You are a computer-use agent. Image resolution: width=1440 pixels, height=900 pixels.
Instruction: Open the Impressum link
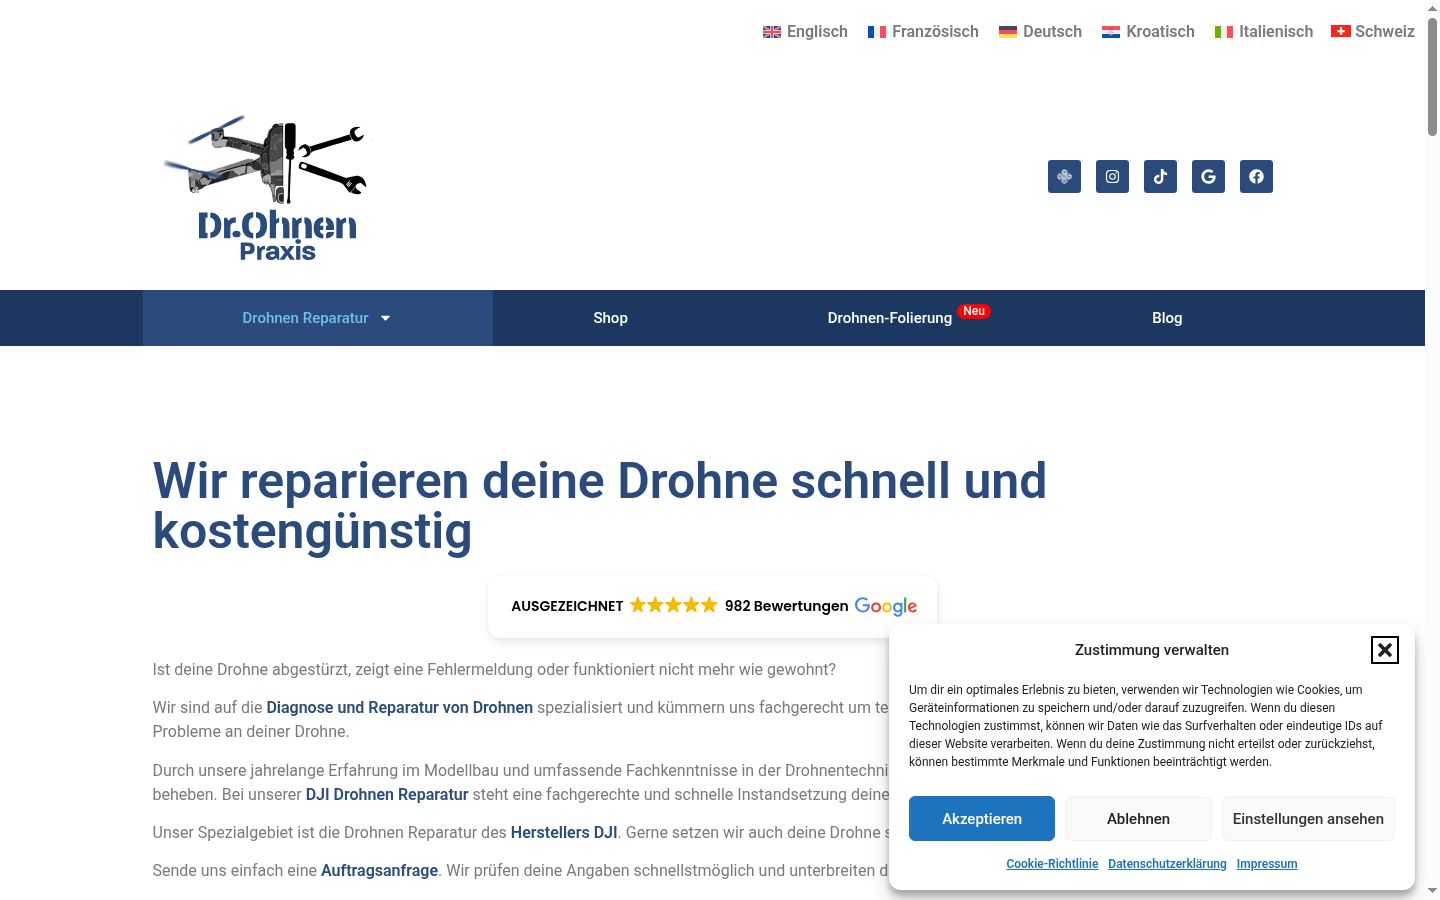[1267, 864]
